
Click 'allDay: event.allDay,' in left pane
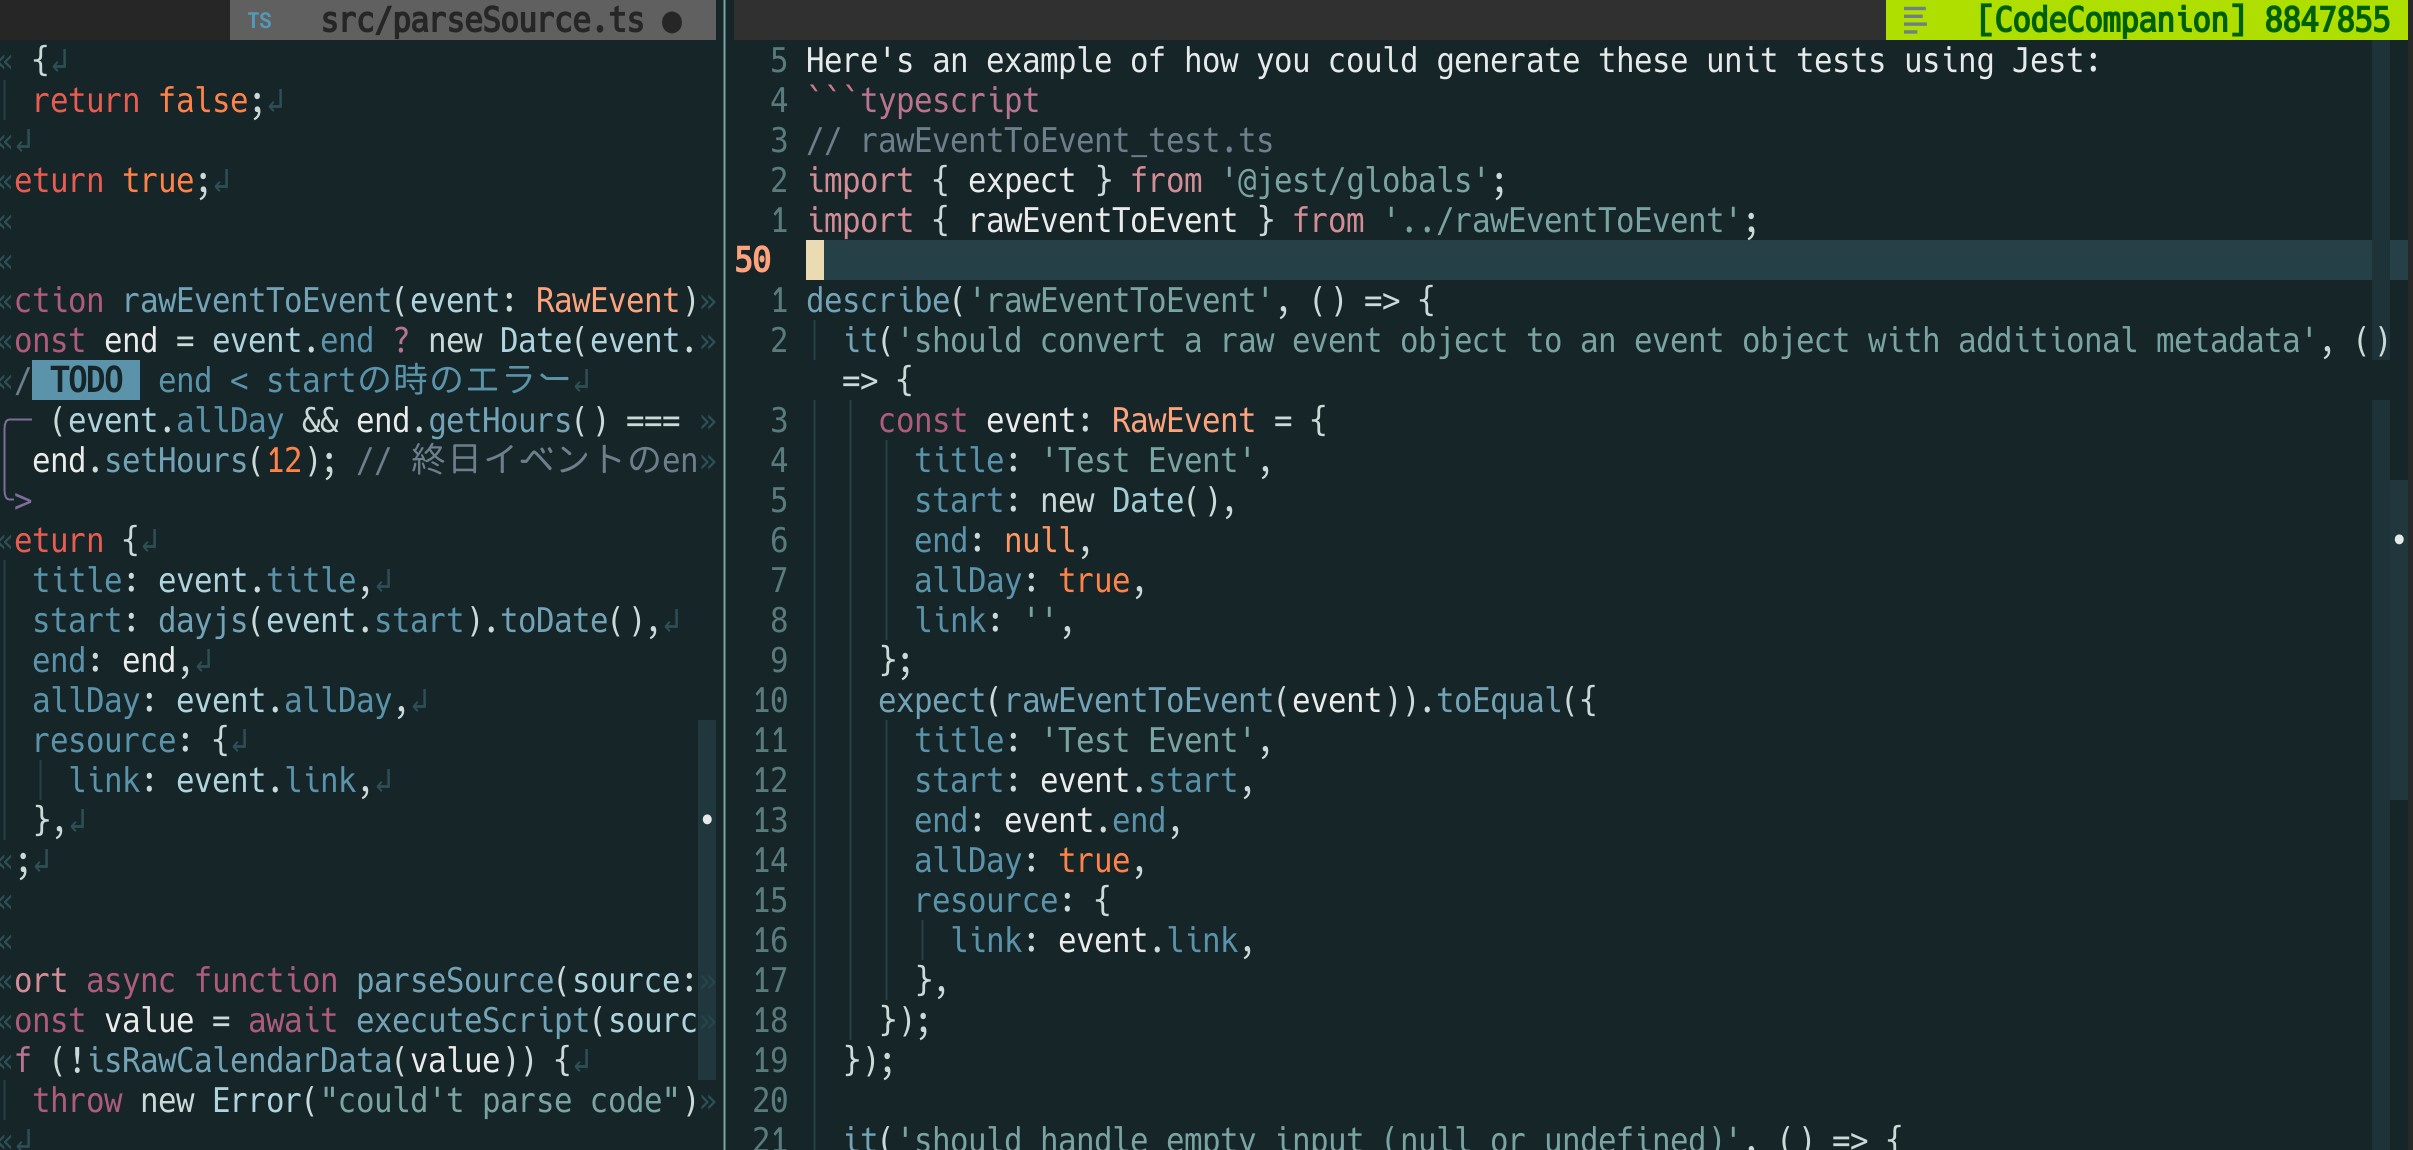pos(220,701)
